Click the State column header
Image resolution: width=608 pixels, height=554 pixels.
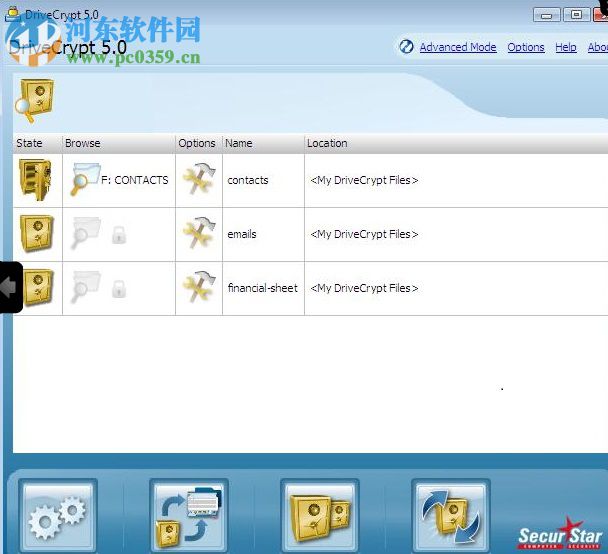click(x=38, y=143)
